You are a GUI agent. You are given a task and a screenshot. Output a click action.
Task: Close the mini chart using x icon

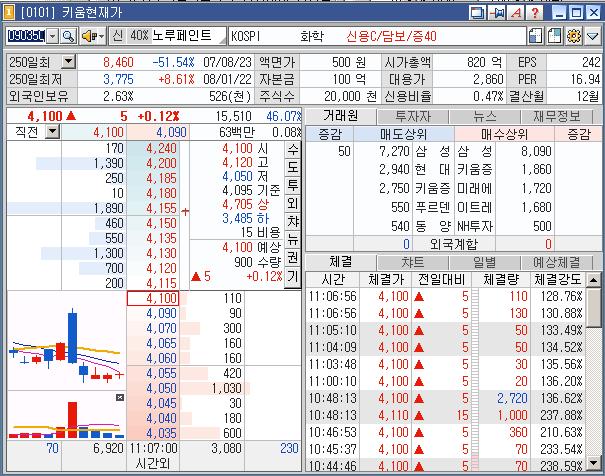pos(120,397)
